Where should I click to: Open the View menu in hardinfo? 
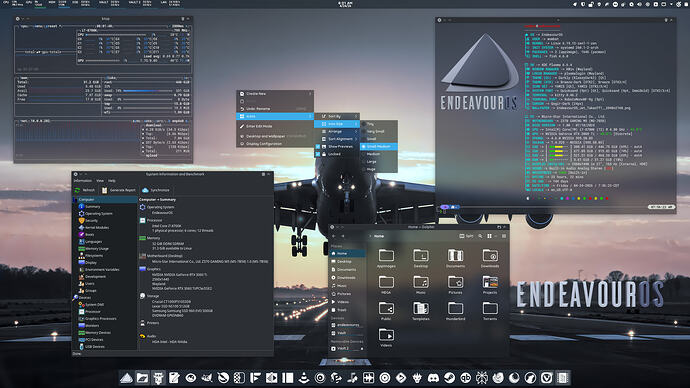tap(100, 180)
